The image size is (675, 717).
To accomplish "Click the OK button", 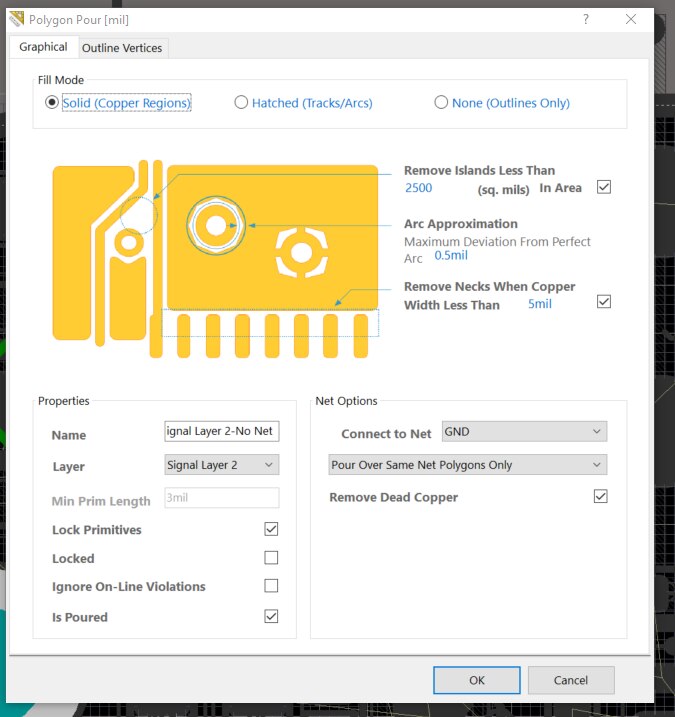I will (477, 680).
